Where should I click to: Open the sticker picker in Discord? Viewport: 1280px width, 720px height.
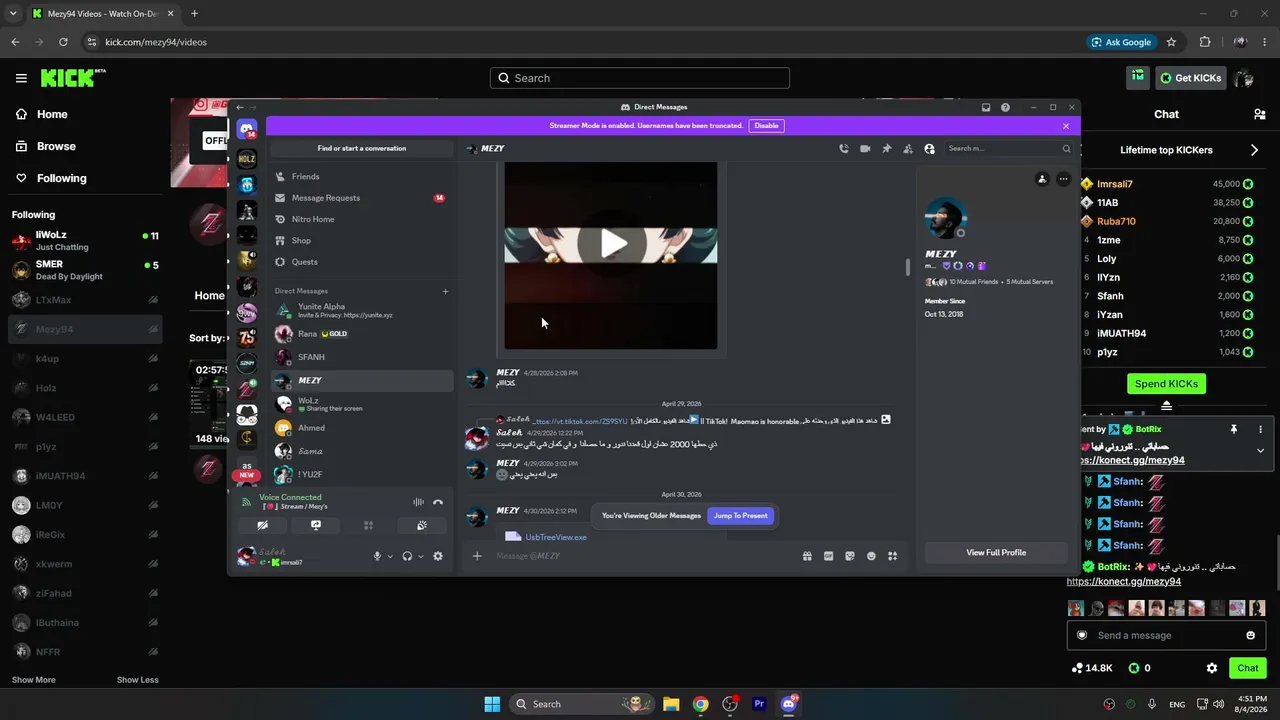coord(850,556)
